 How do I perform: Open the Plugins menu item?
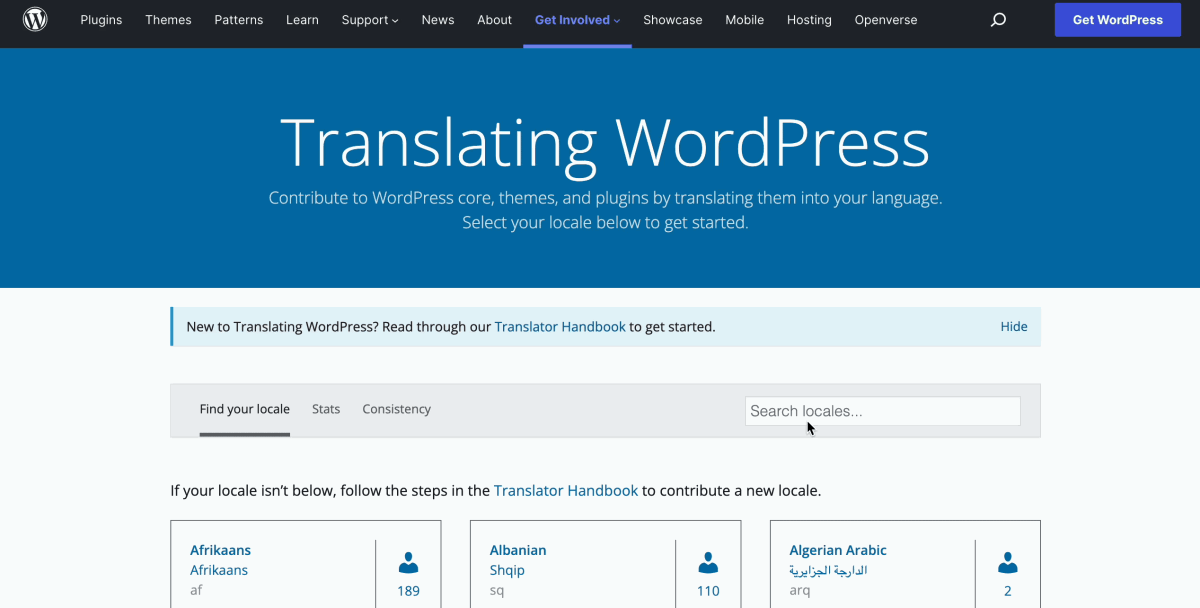click(101, 20)
